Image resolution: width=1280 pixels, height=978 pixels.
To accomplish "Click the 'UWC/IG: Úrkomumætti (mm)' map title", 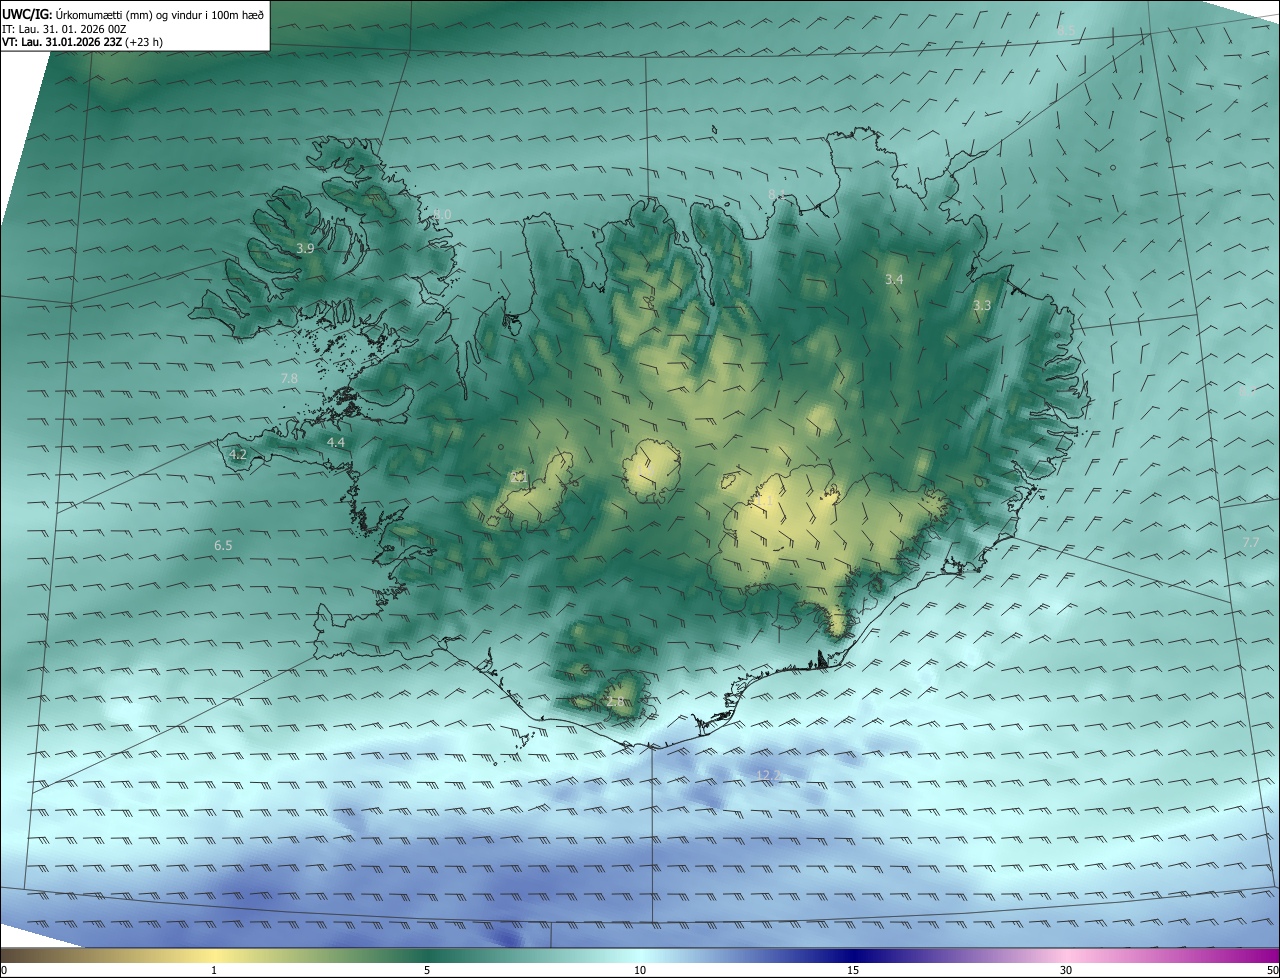I will [x=133, y=14].
